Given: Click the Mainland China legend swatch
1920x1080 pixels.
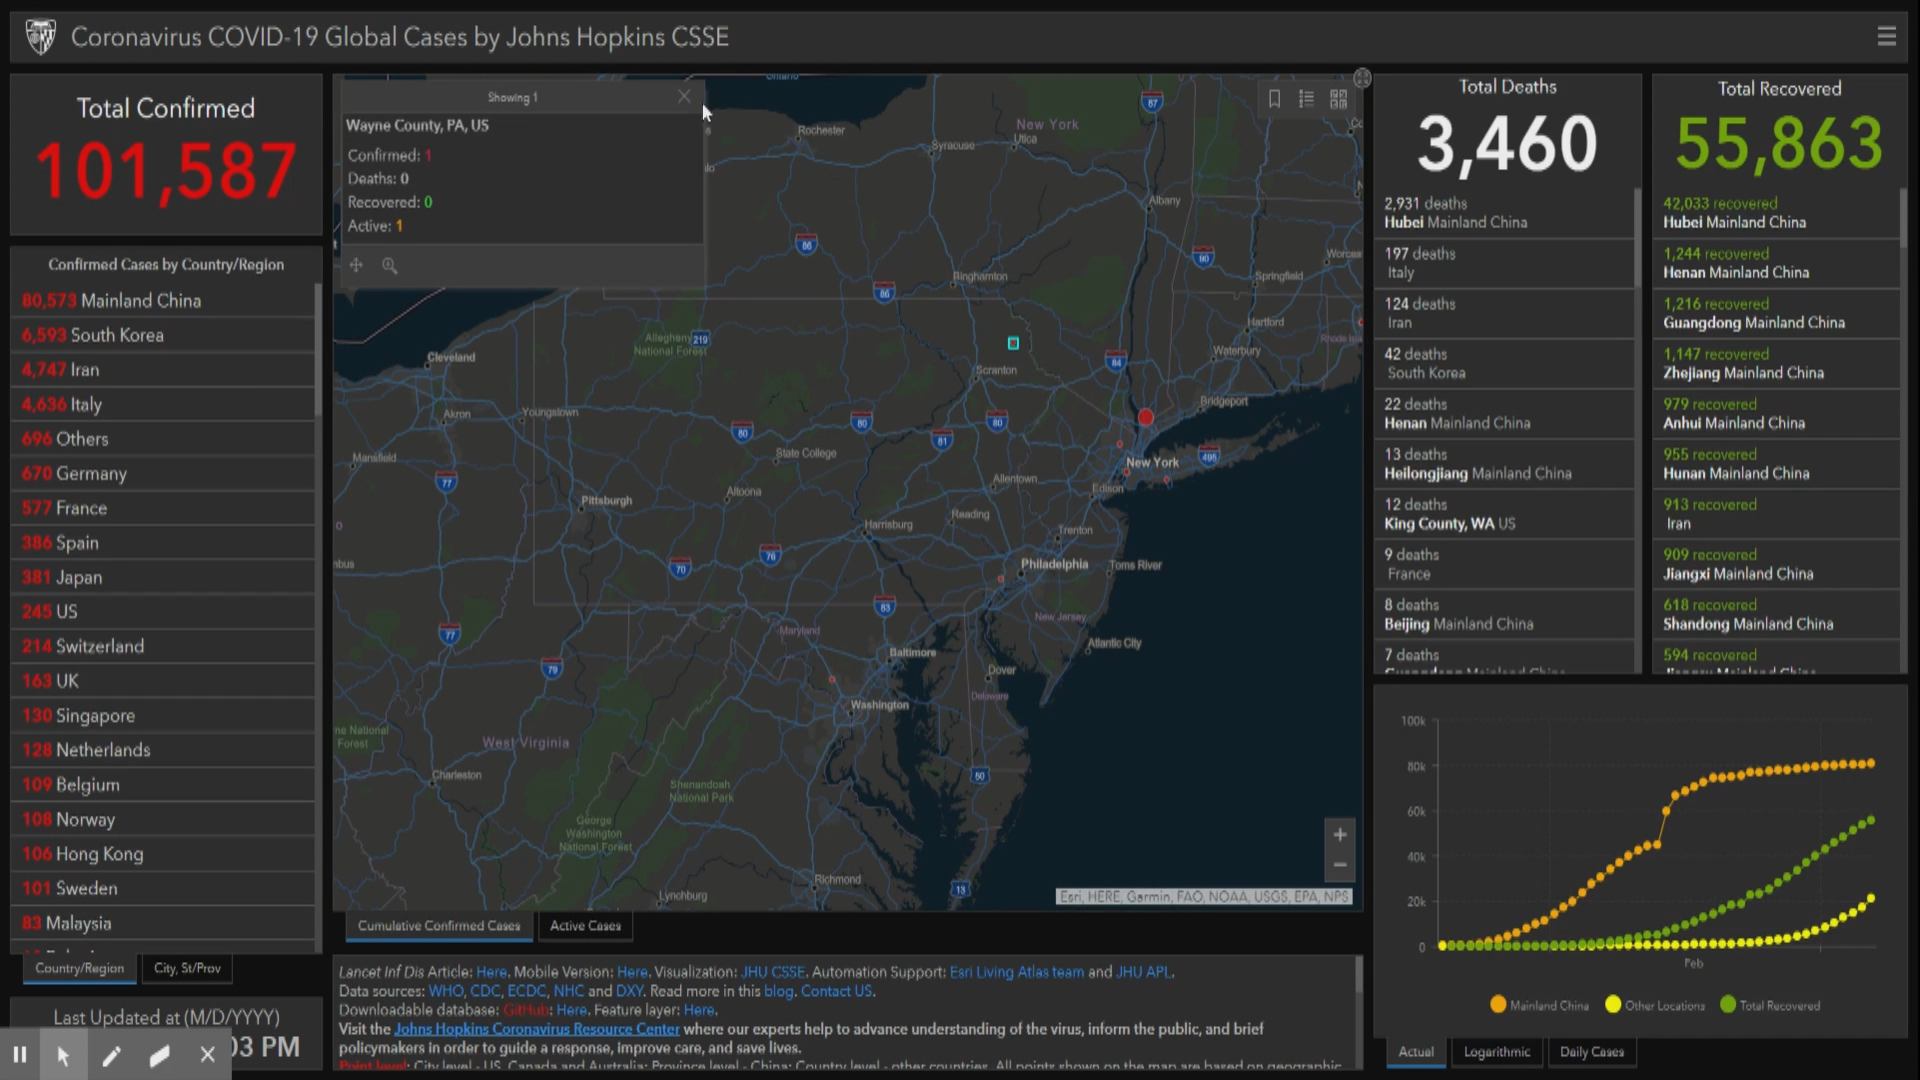Looking at the screenshot, I should pyautogui.click(x=1498, y=1005).
